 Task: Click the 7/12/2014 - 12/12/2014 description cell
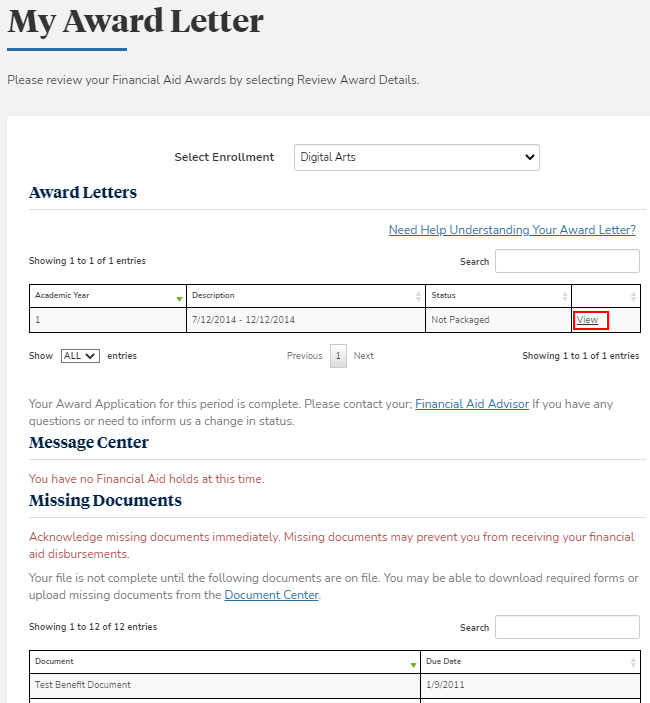(243, 320)
